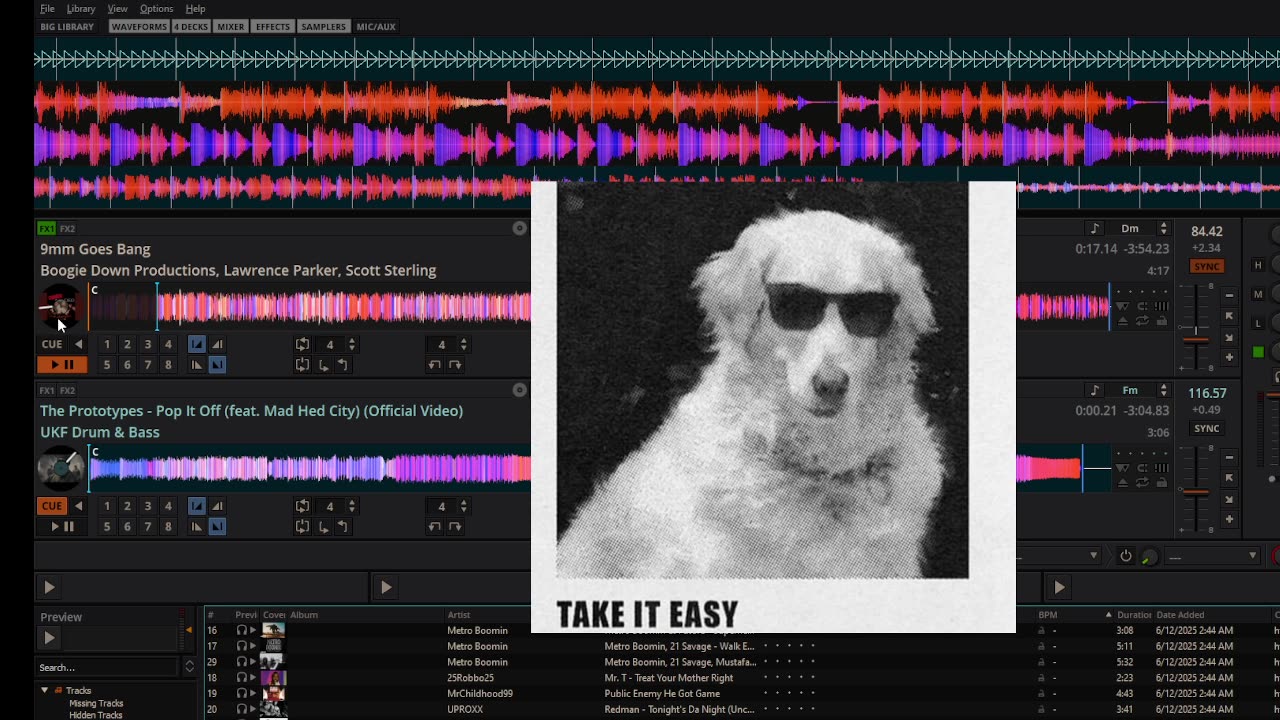Viewport: 1280px width, 720px height.
Task: Click play/pause on the 9mm Goes Bang deck
Action: pos(62,365)
